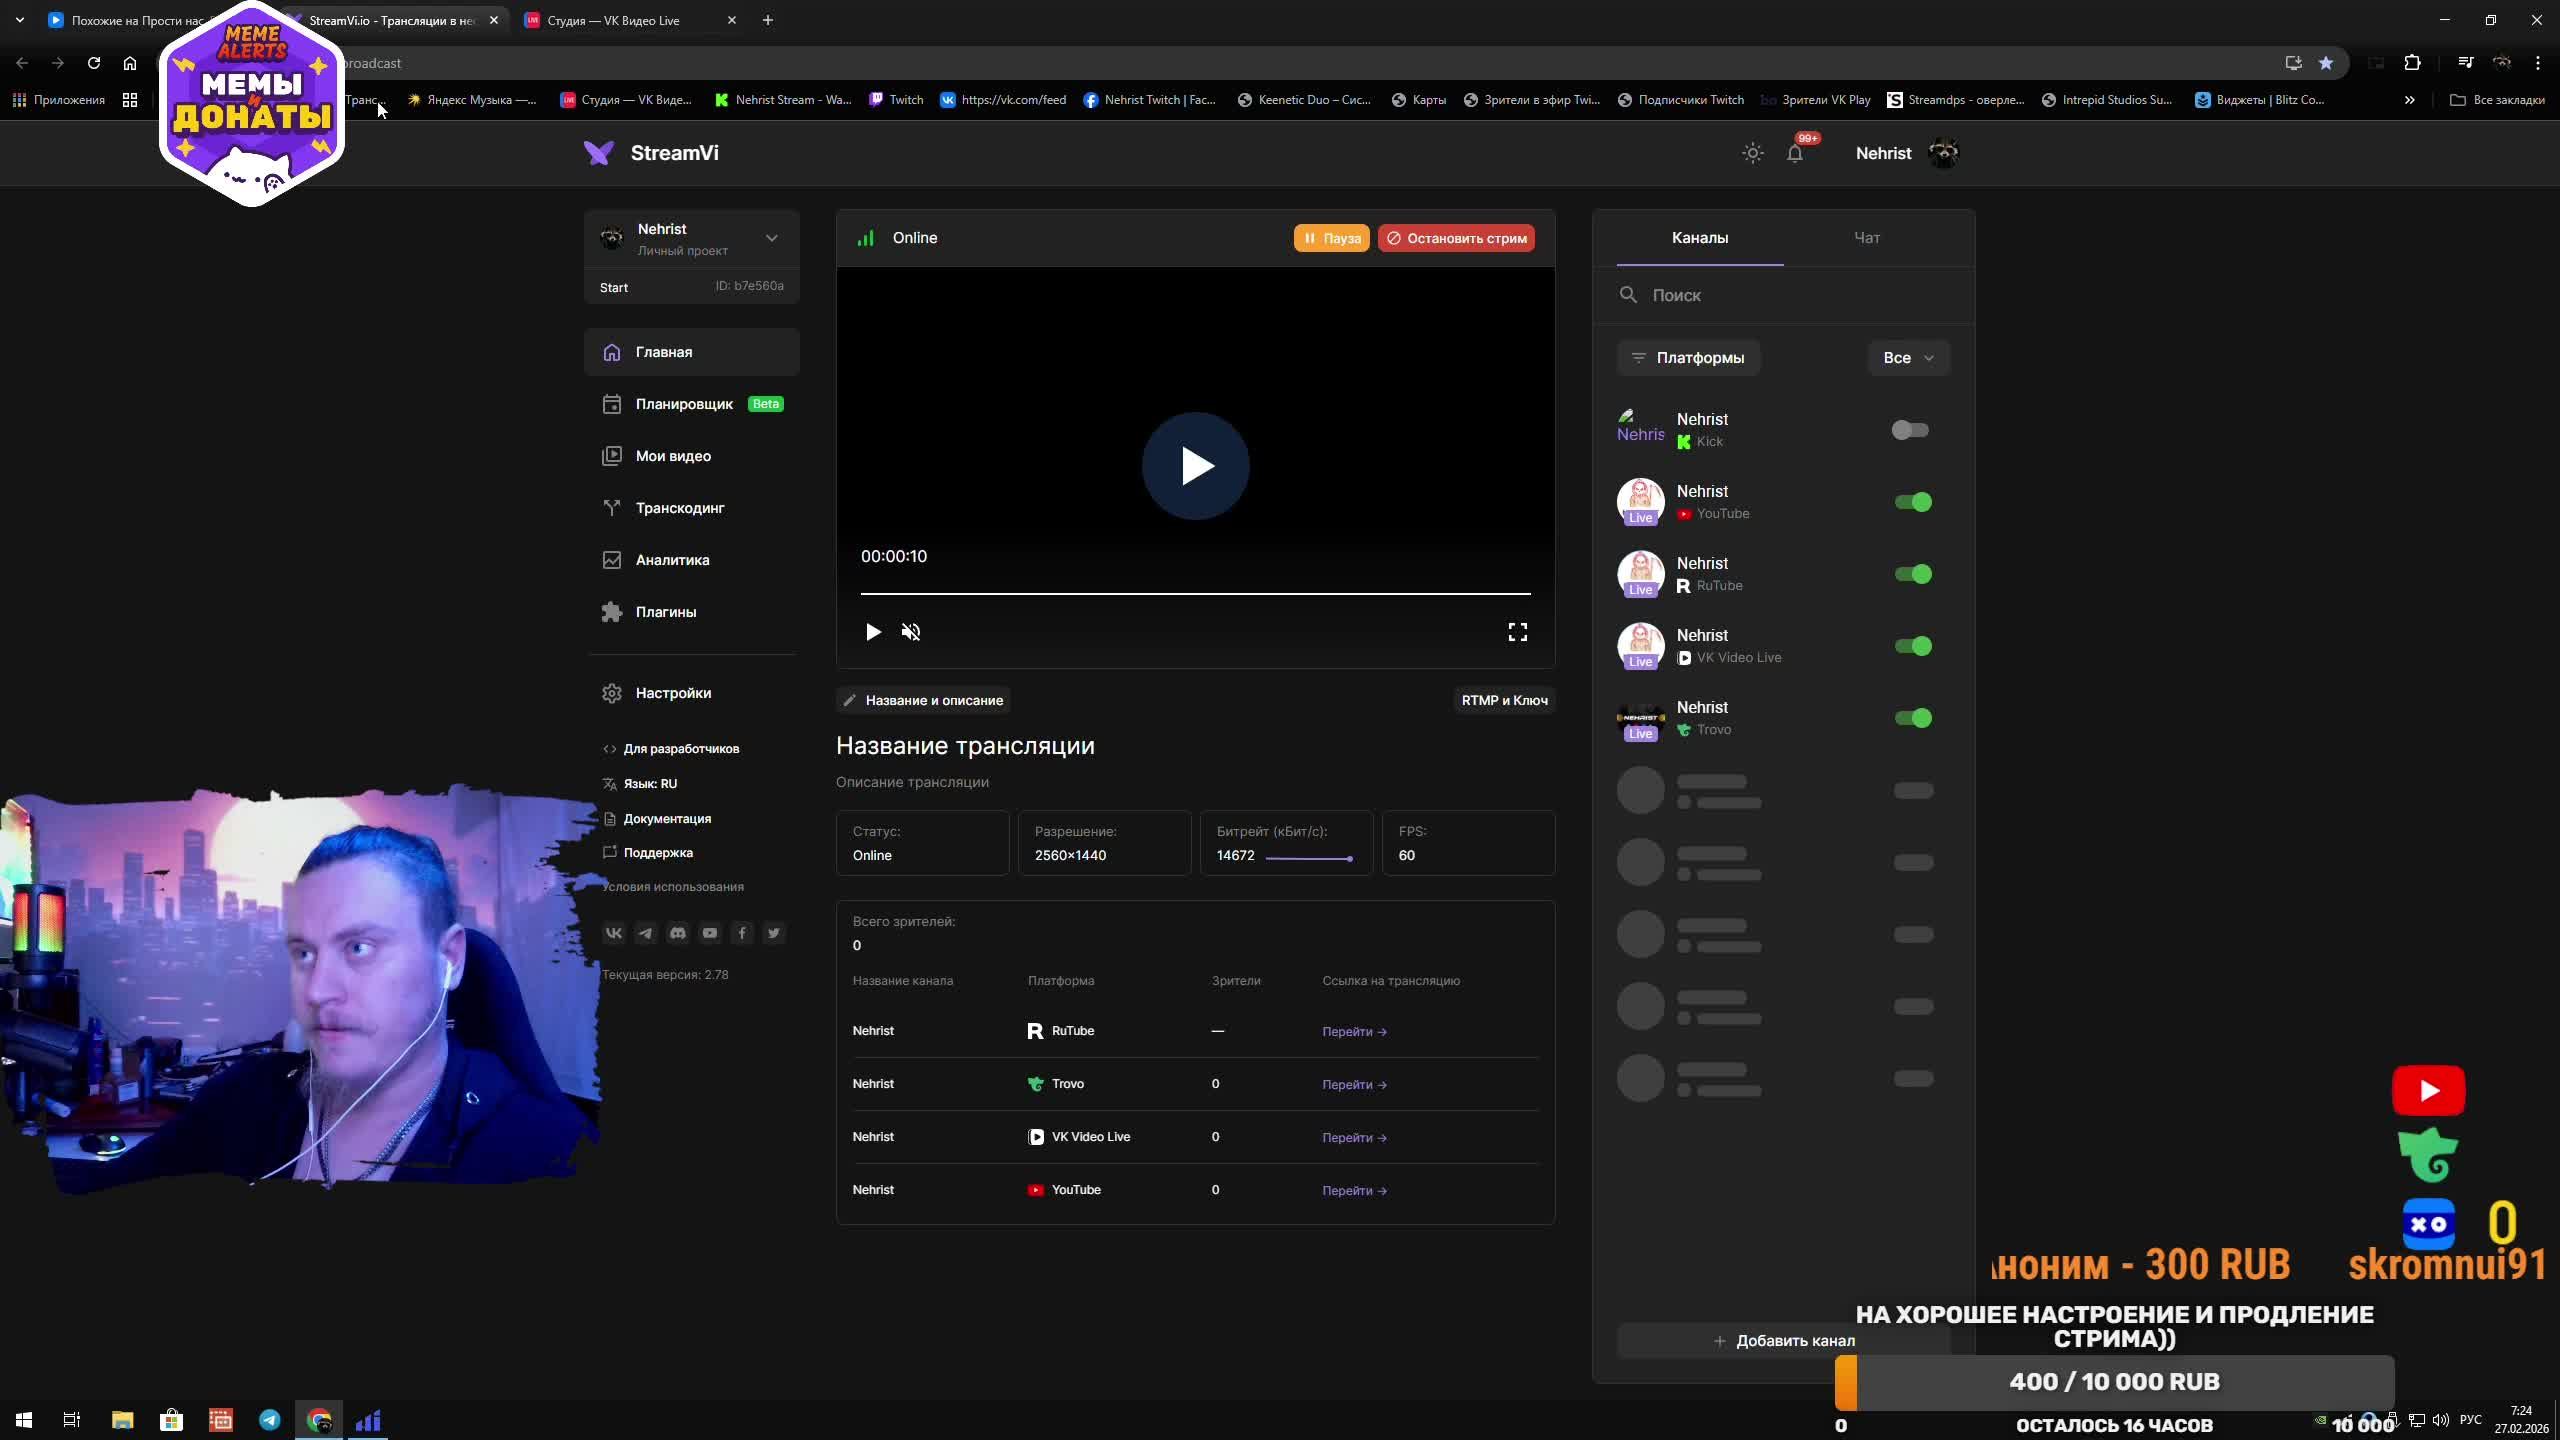Viewport: 2560px width, 1440px height.
Task: Enter fullscreen in the video player
Action: click(1517, 632)
